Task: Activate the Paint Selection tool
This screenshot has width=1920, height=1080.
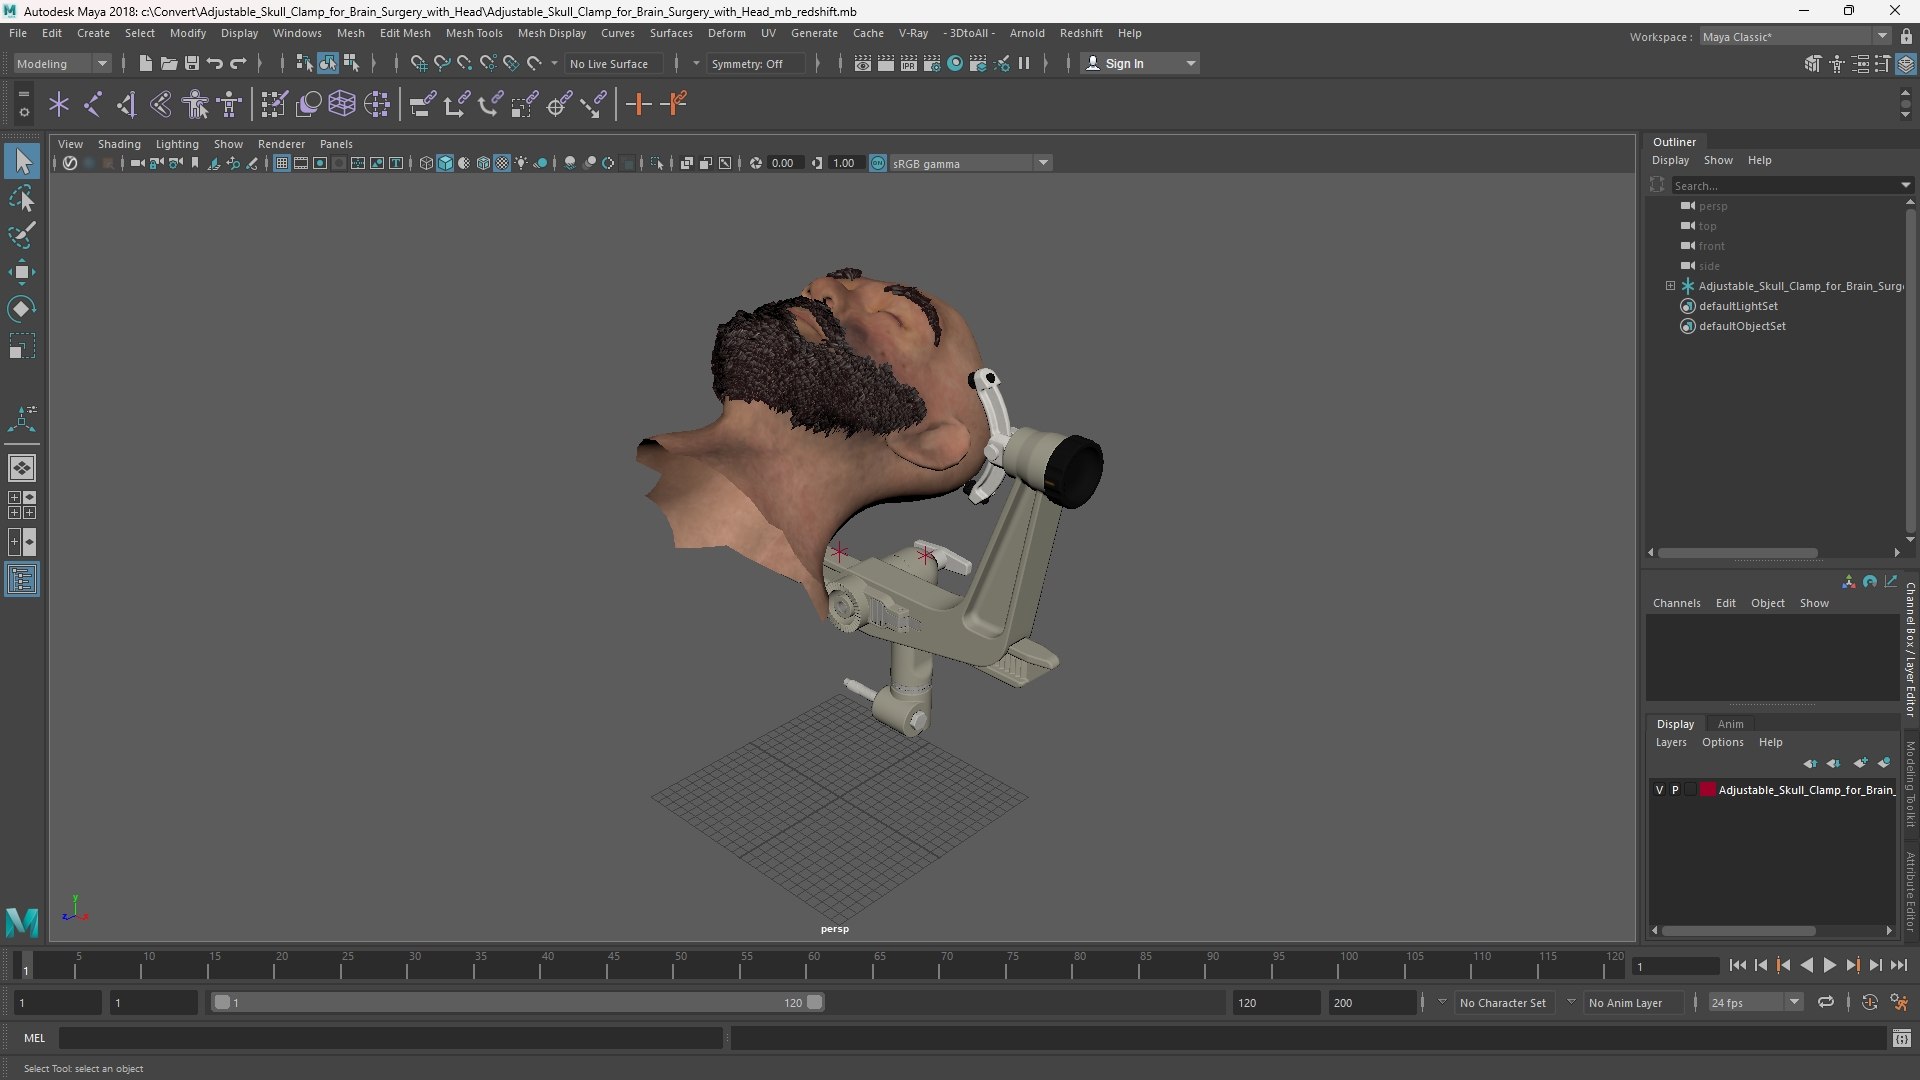Action: [22, 235]
